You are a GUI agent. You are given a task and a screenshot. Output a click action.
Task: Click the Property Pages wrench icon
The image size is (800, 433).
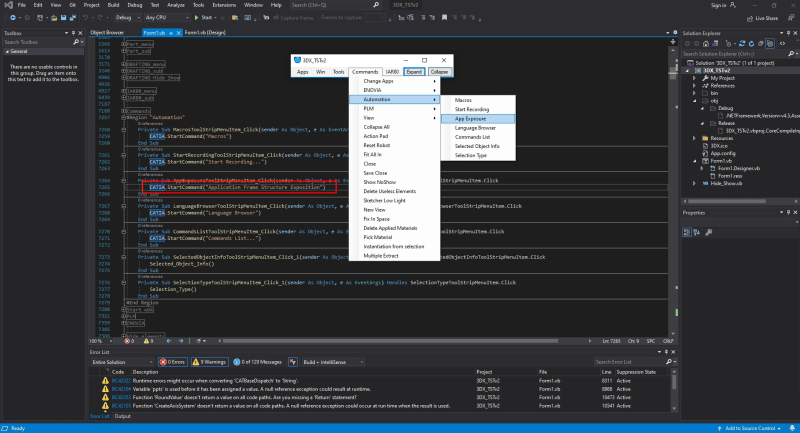coord(709,233)
